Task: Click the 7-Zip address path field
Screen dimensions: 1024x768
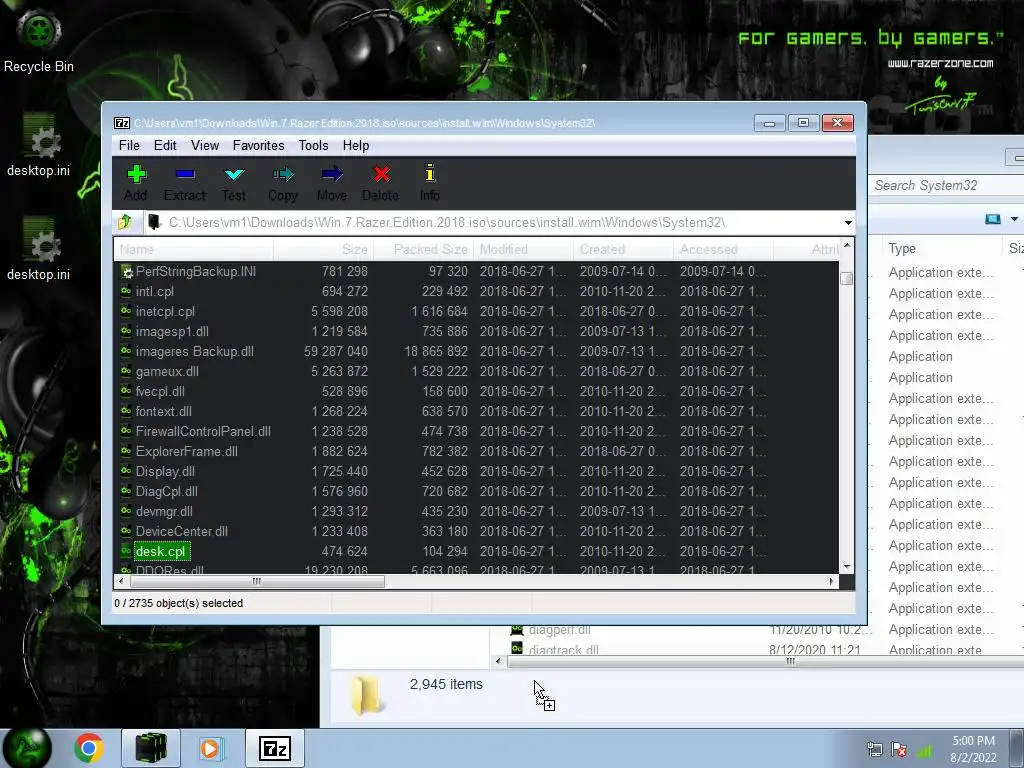Action: click(492, 223)
